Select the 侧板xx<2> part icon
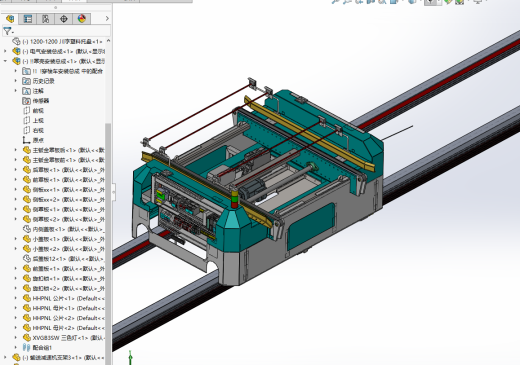The image size is (520, 365). pos(27,199)
